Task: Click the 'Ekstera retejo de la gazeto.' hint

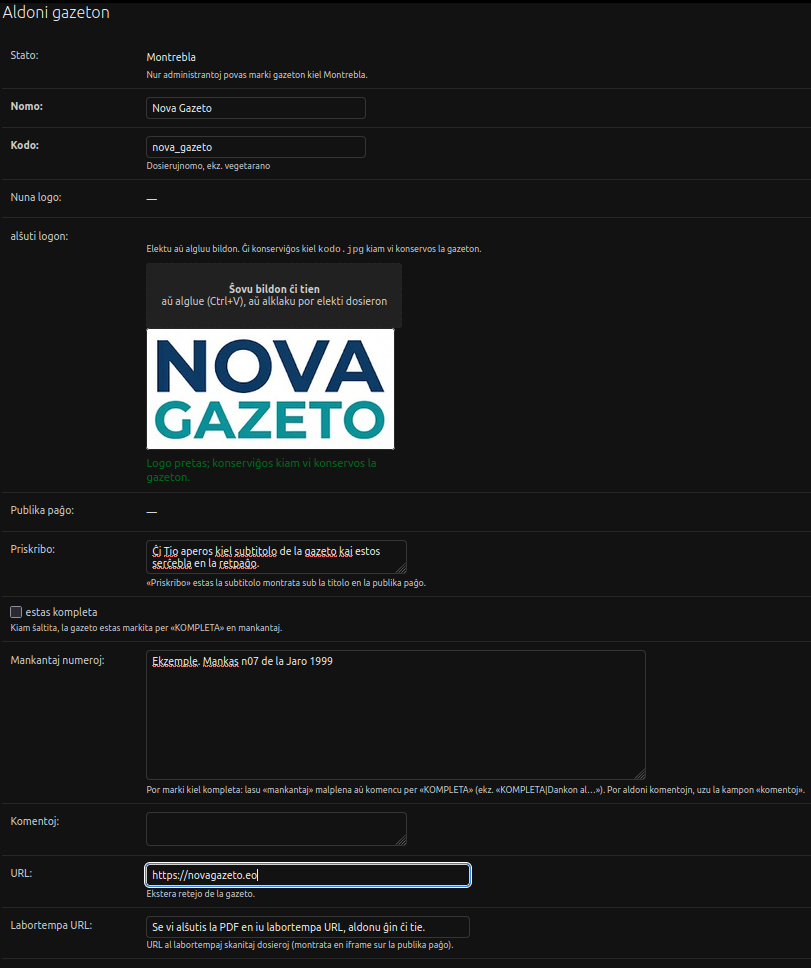Action: pyautogui.click(x=201, y=893)
